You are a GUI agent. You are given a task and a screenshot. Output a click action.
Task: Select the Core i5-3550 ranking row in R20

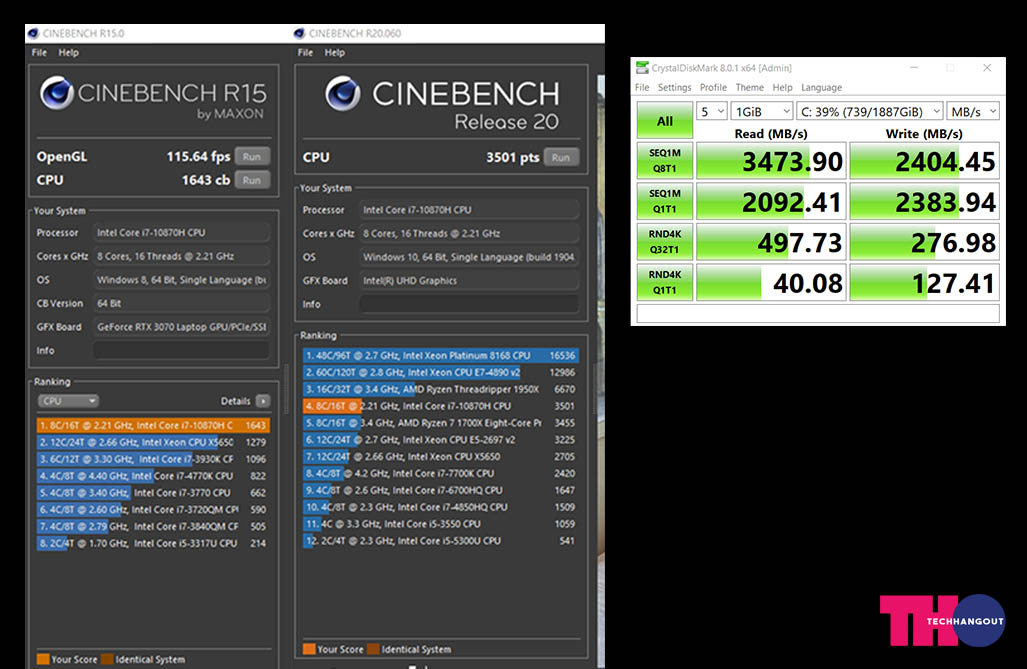point(441,524)
